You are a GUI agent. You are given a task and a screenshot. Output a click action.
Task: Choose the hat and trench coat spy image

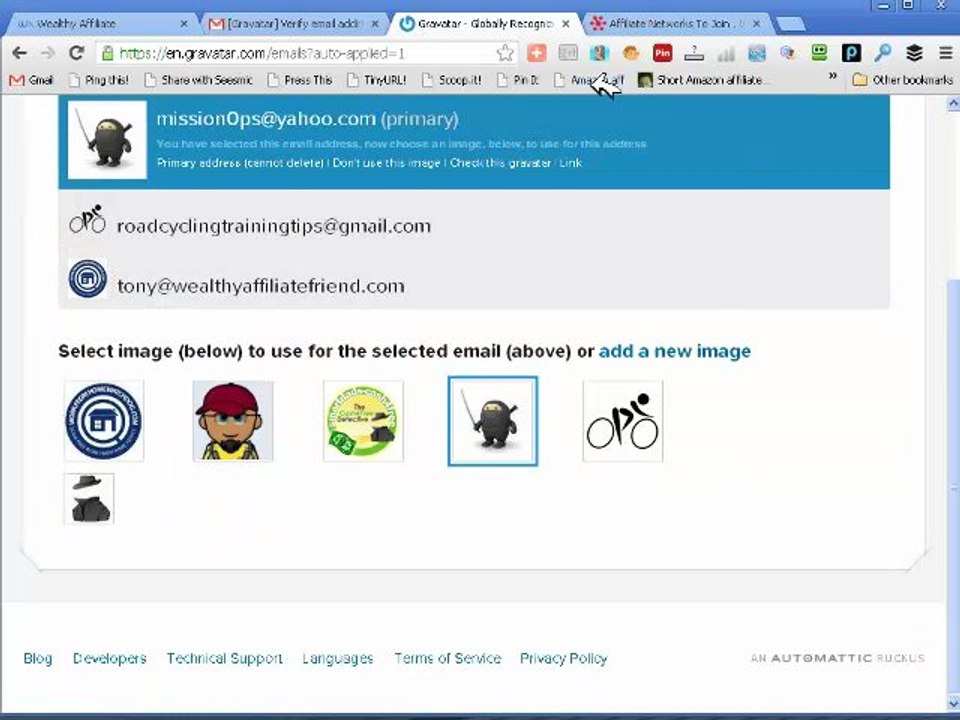(89, 498)
